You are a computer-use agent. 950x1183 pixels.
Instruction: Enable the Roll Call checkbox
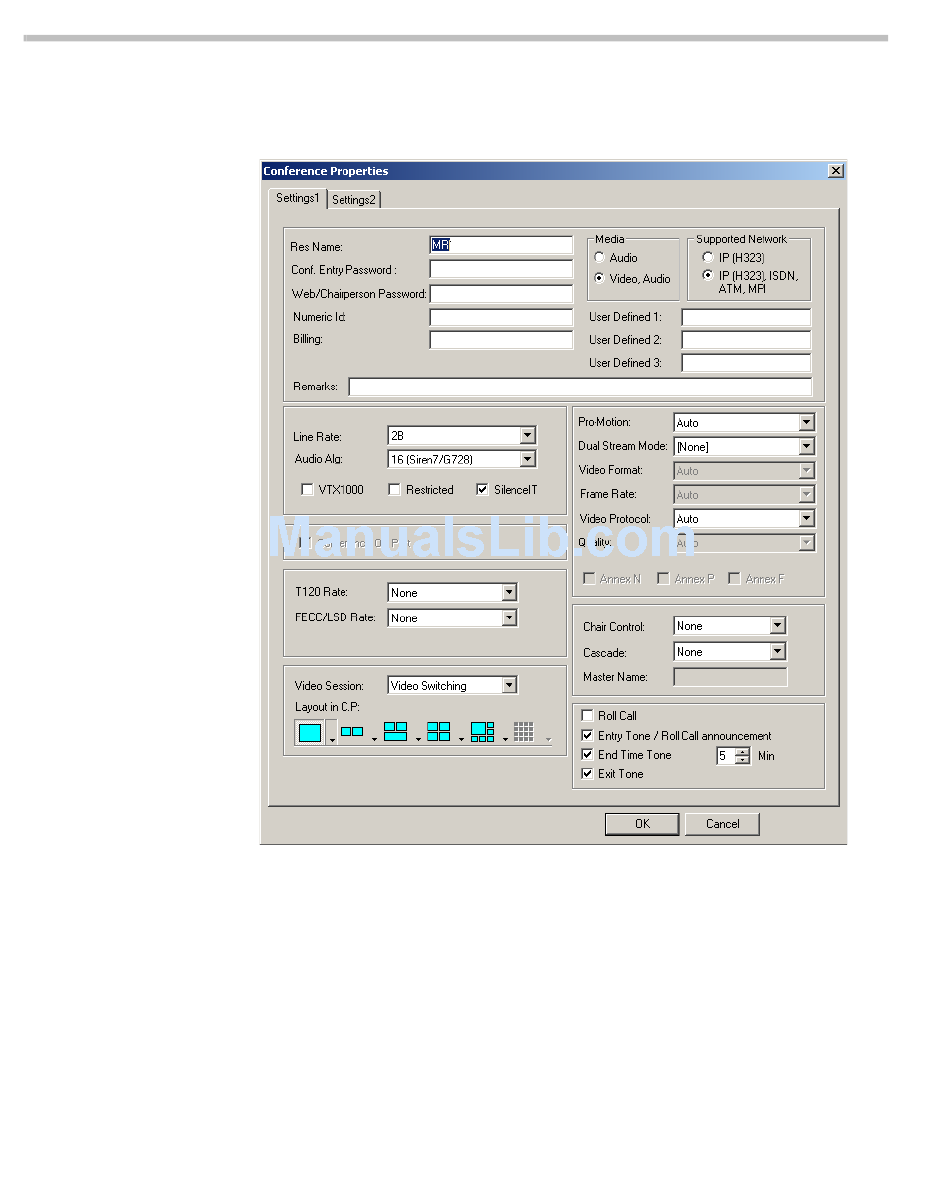click(x=587, y=715)
